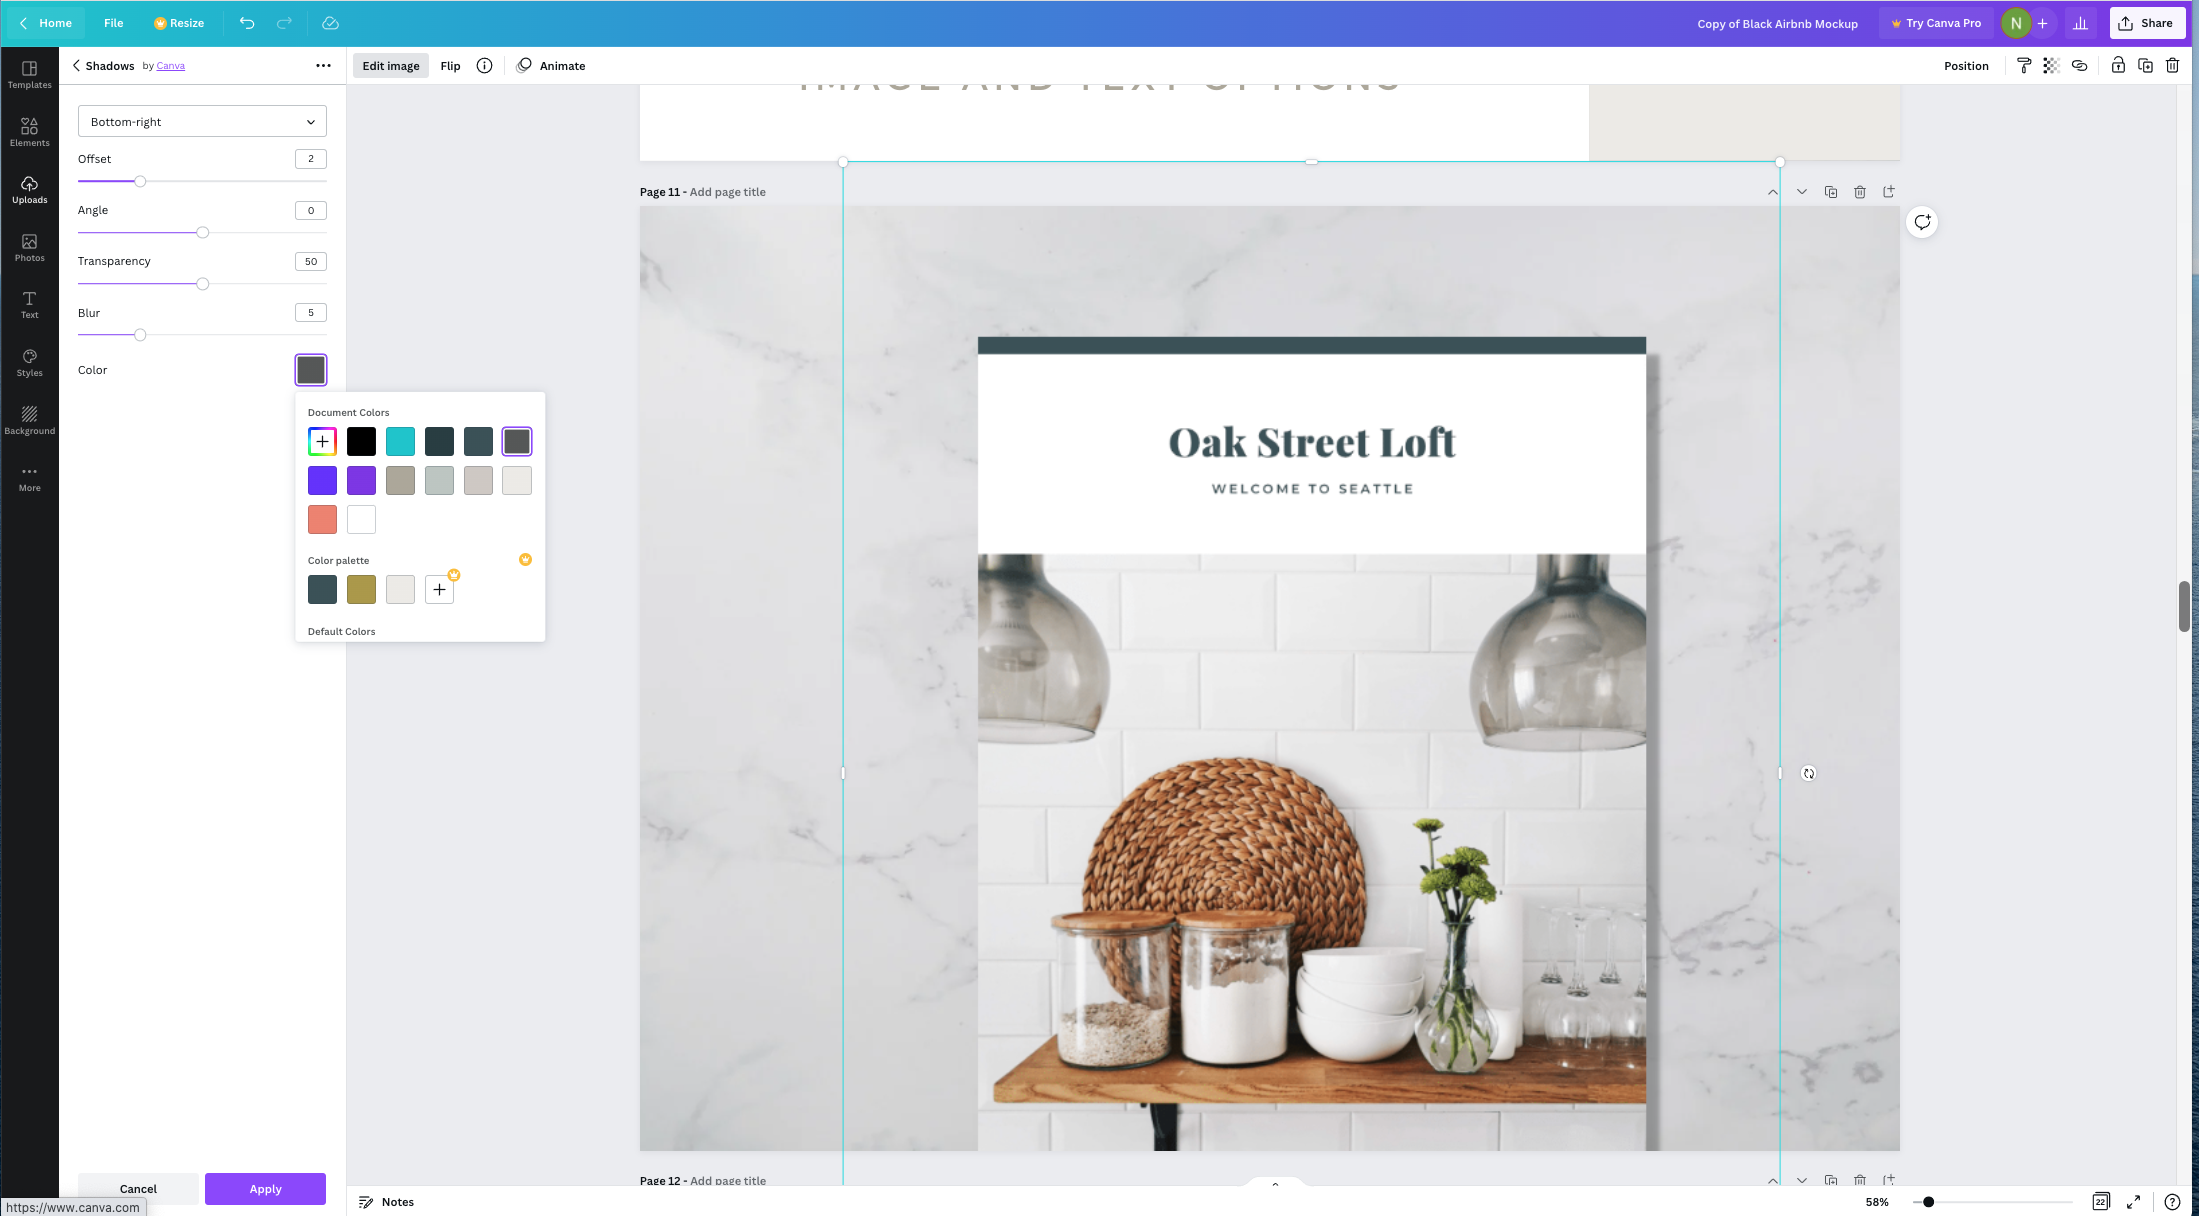Open the Background panel
The height and width of the screenshot is (1216, 2199).
[29, 419]
